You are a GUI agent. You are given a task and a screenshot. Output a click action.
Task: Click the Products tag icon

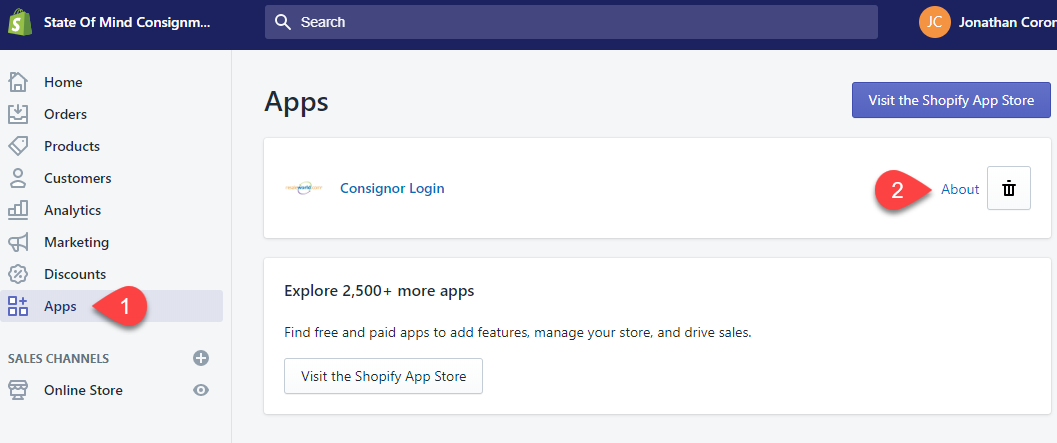[x=18, y=146]
